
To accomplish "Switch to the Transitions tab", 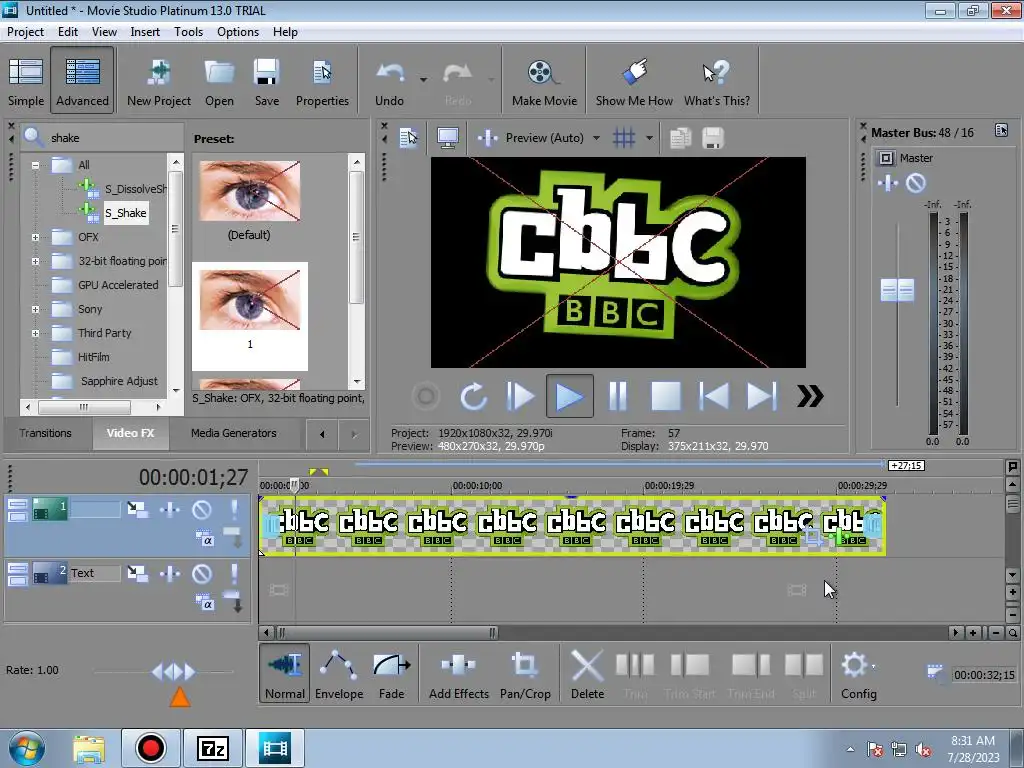I will [x=45, y=433].
